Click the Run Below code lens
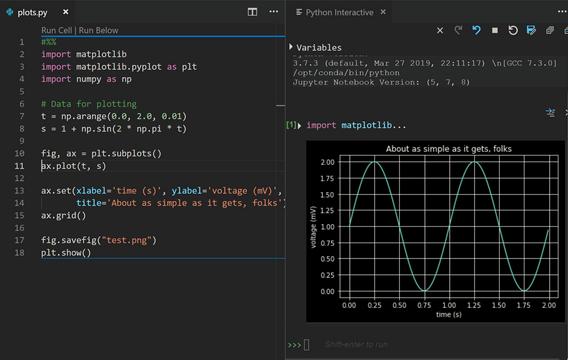 click(x=99, y=30)
